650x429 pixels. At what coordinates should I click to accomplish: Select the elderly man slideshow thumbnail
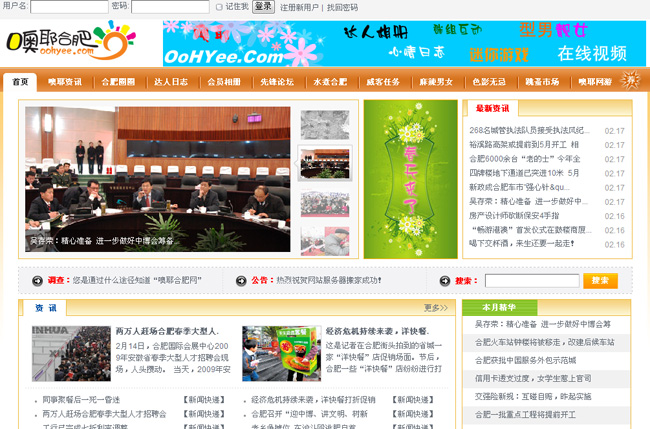click(325, 241)
